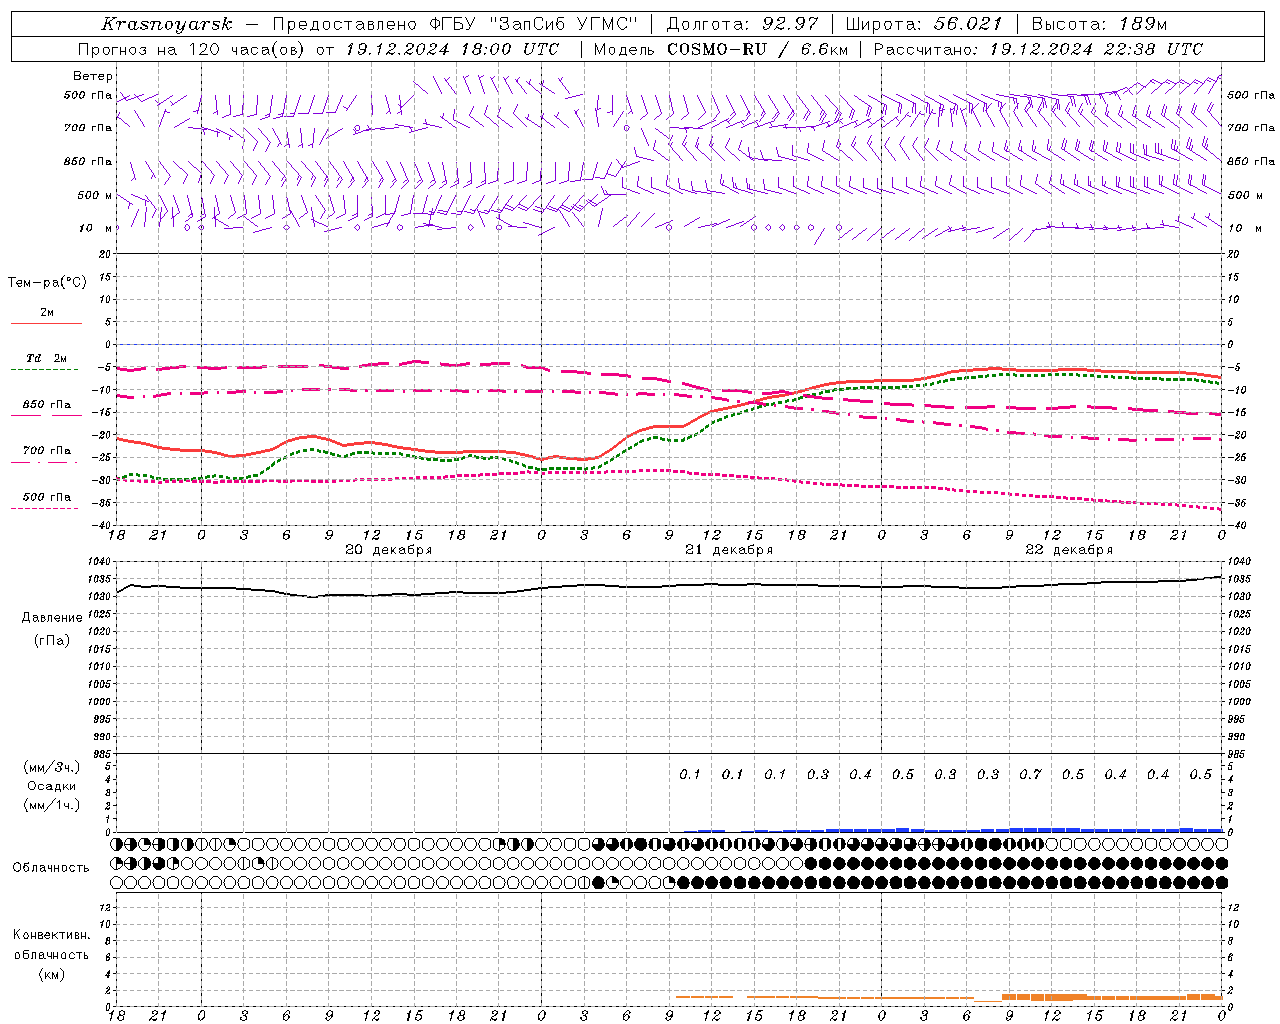This screenshot has width=1280, height=1024.
Task: Click the "20 декабря" date label
Action: click(389, 550)
